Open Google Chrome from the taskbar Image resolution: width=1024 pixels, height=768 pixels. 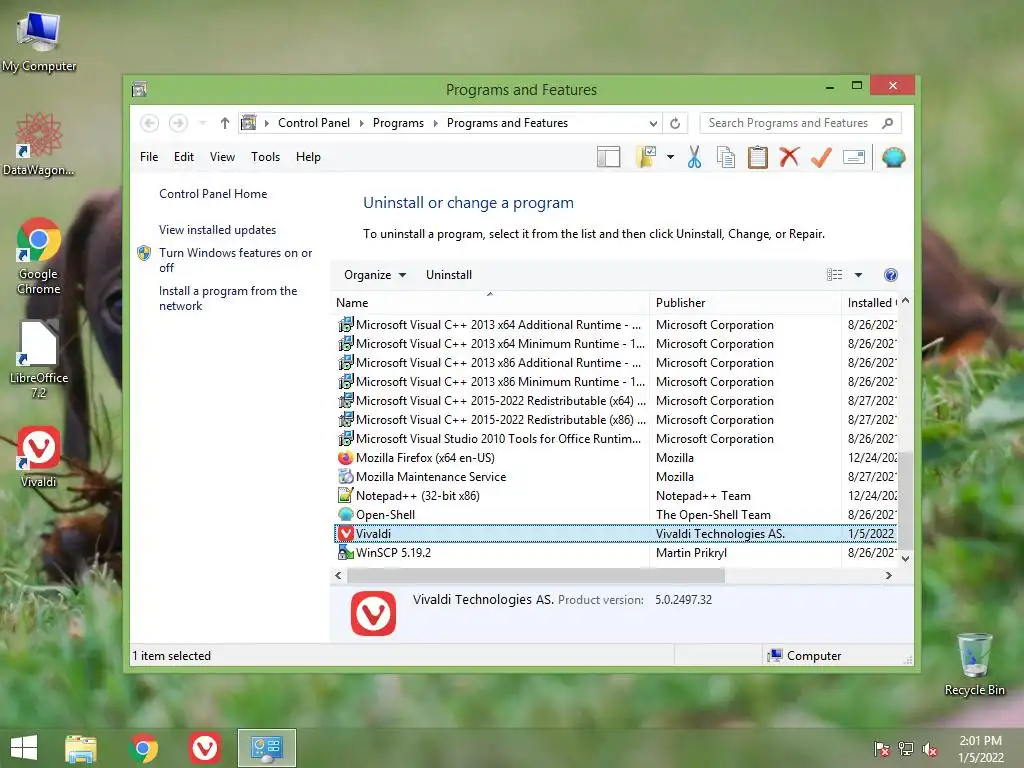click(144, 748)
